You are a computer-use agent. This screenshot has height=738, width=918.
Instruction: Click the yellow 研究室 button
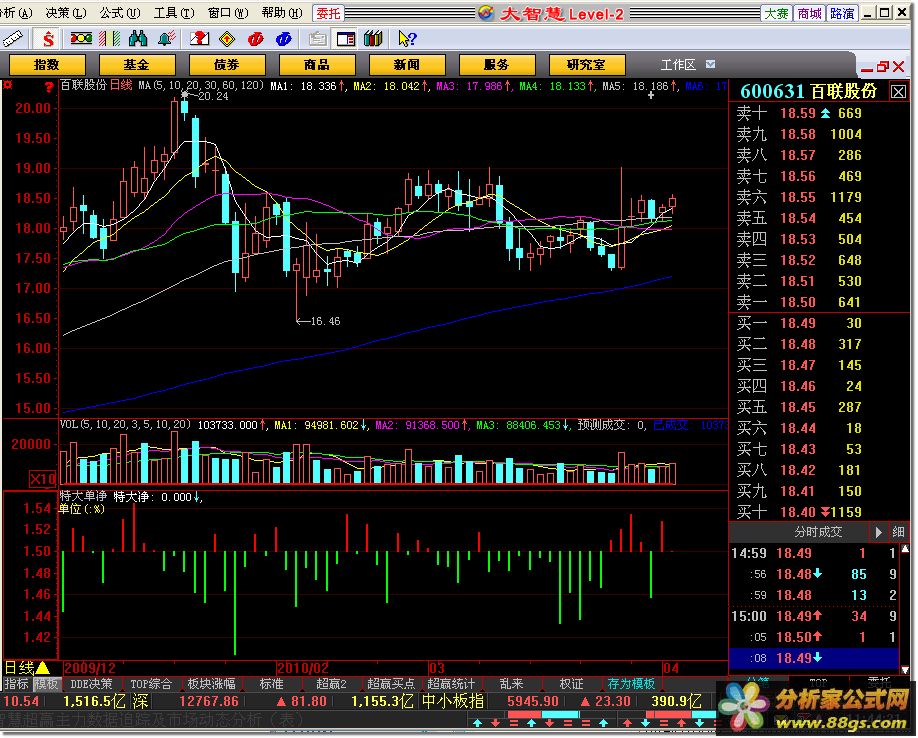[x=587, y=64]
